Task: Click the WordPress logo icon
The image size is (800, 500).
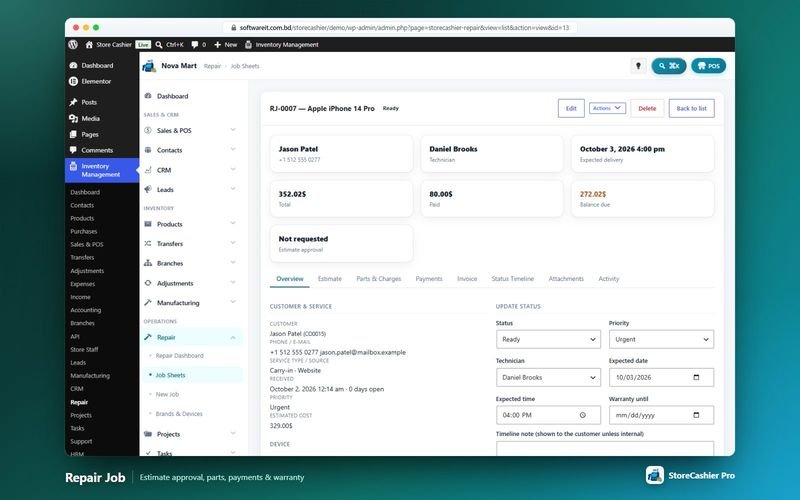Action: 73,44
